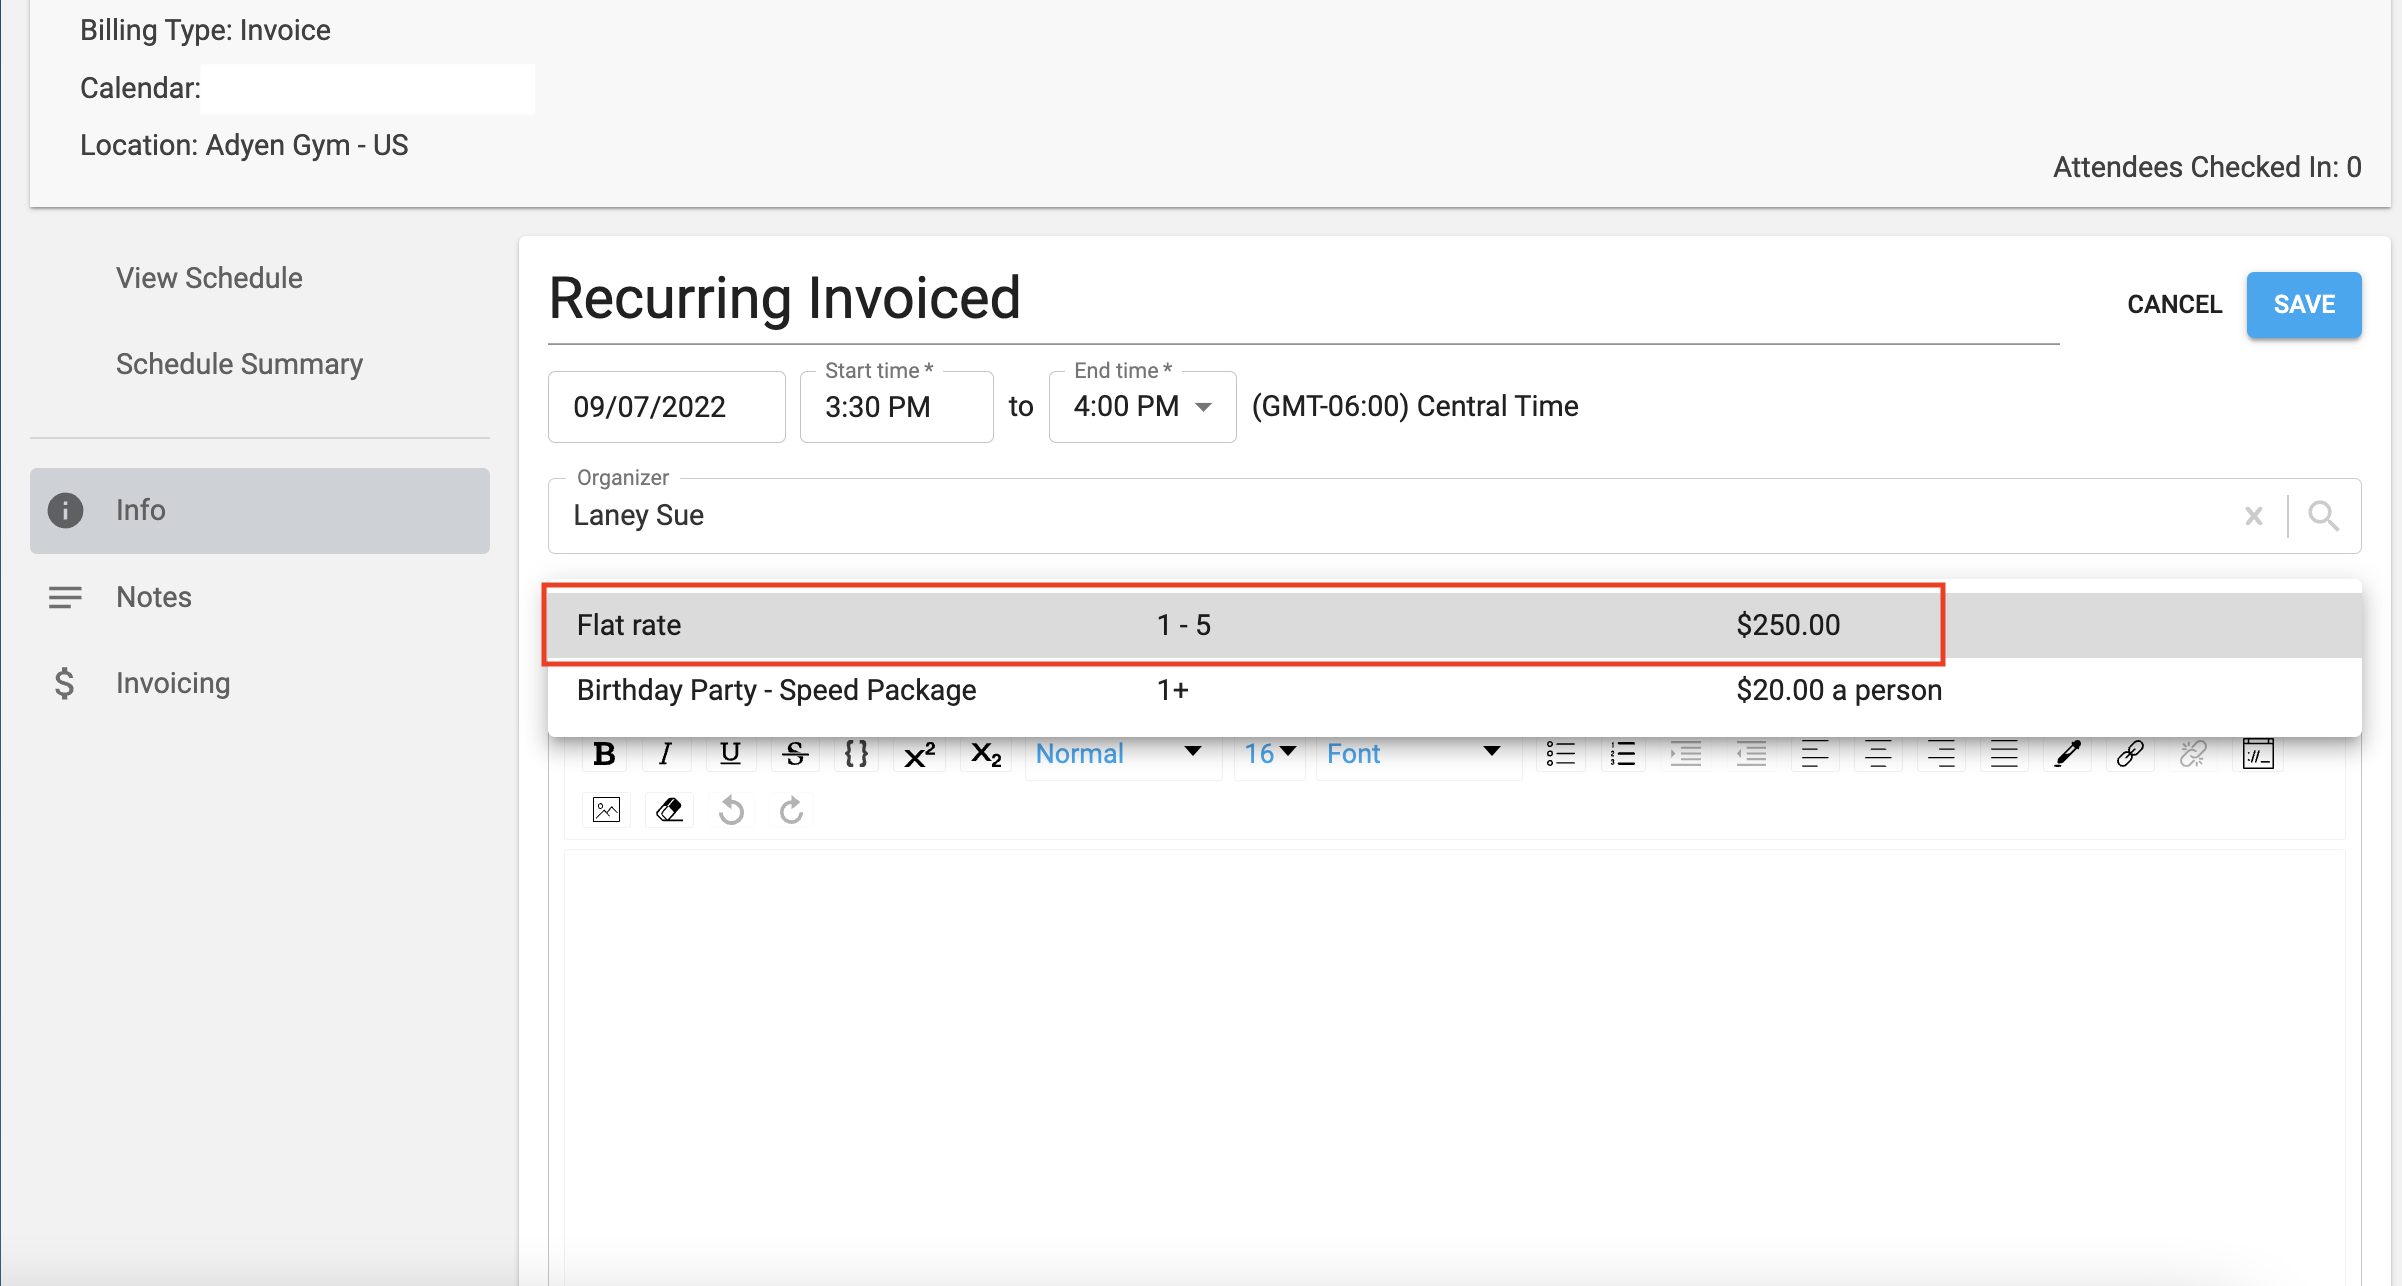This screenshot has width=2402, height=1286.
Task: Open the Notes section
Action: [x=154, y=597]
